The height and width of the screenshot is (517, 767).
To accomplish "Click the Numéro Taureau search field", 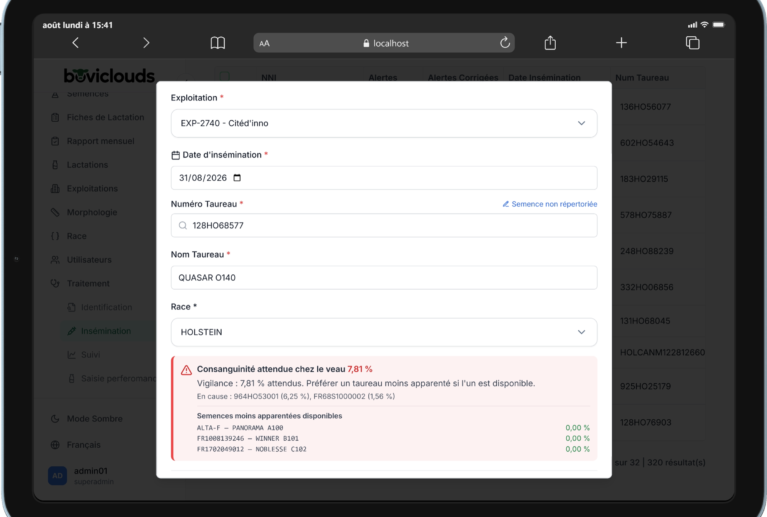I will (384, 225).
